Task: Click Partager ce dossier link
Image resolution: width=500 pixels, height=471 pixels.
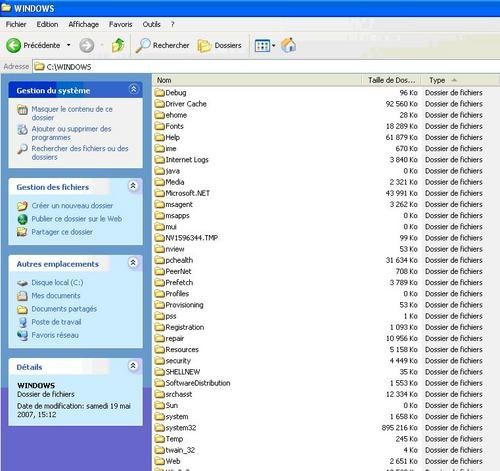Action: (62, 232)
